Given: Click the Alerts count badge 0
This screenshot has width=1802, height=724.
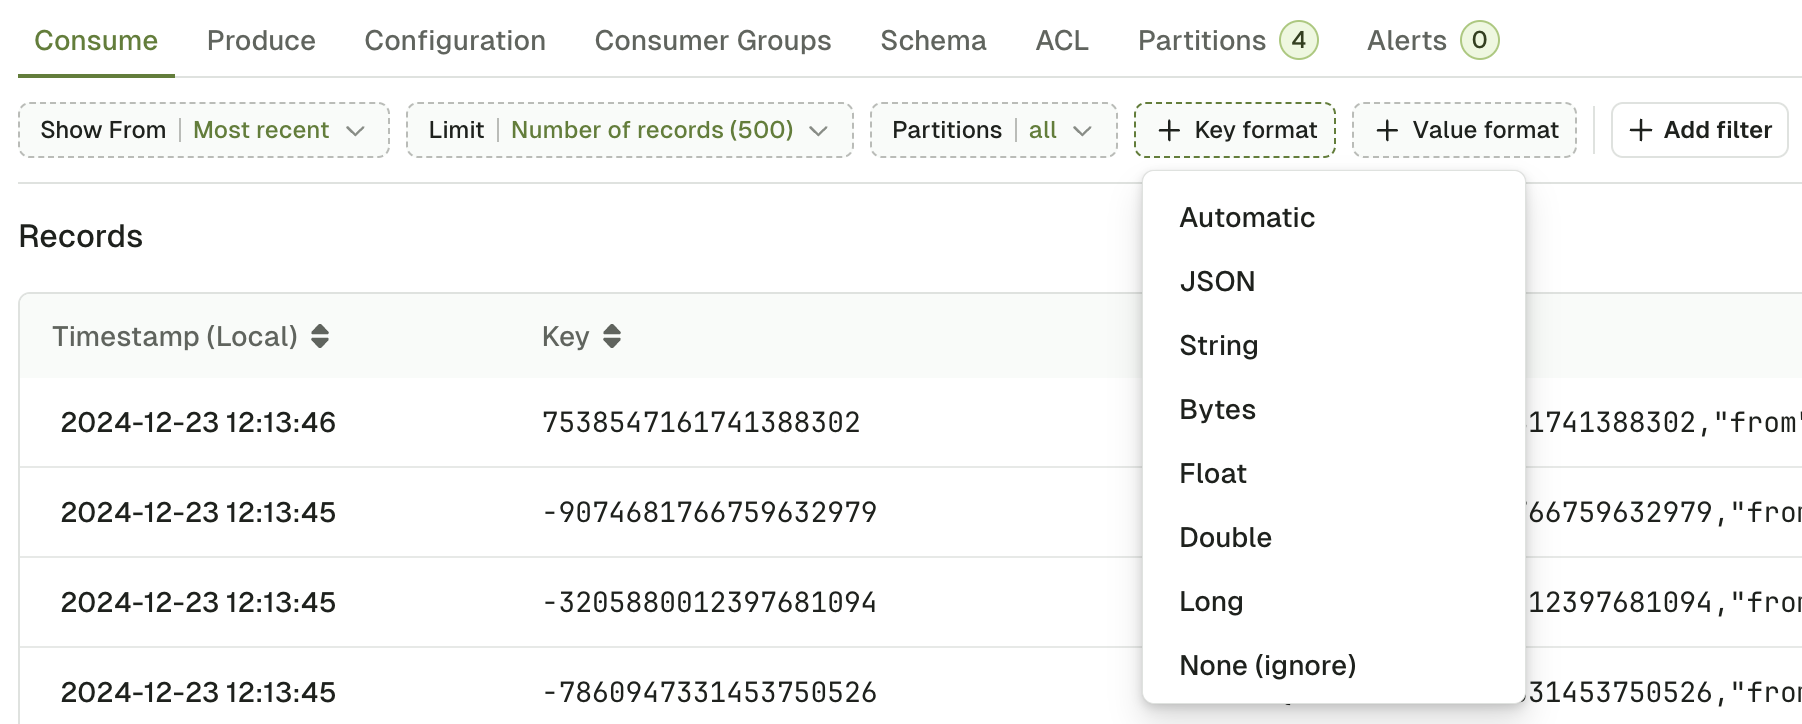Looking at the screenshot, I should click(1479, 40).
